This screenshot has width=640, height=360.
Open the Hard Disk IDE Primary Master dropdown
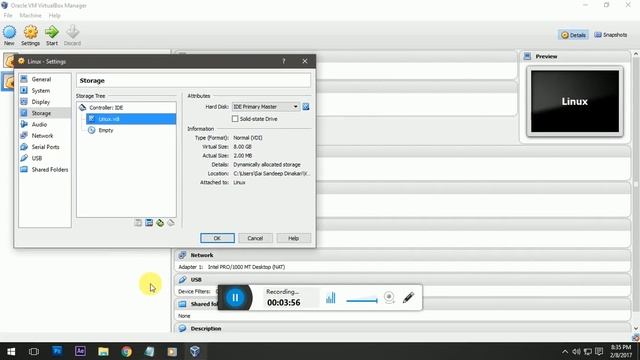tap(265, 107)
